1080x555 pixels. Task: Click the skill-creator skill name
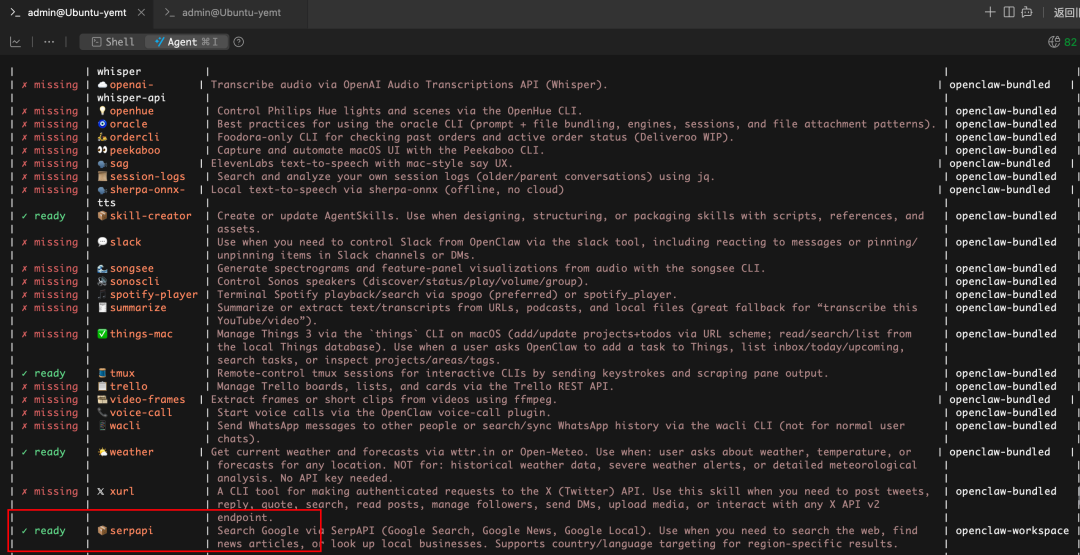pos(150,216)
